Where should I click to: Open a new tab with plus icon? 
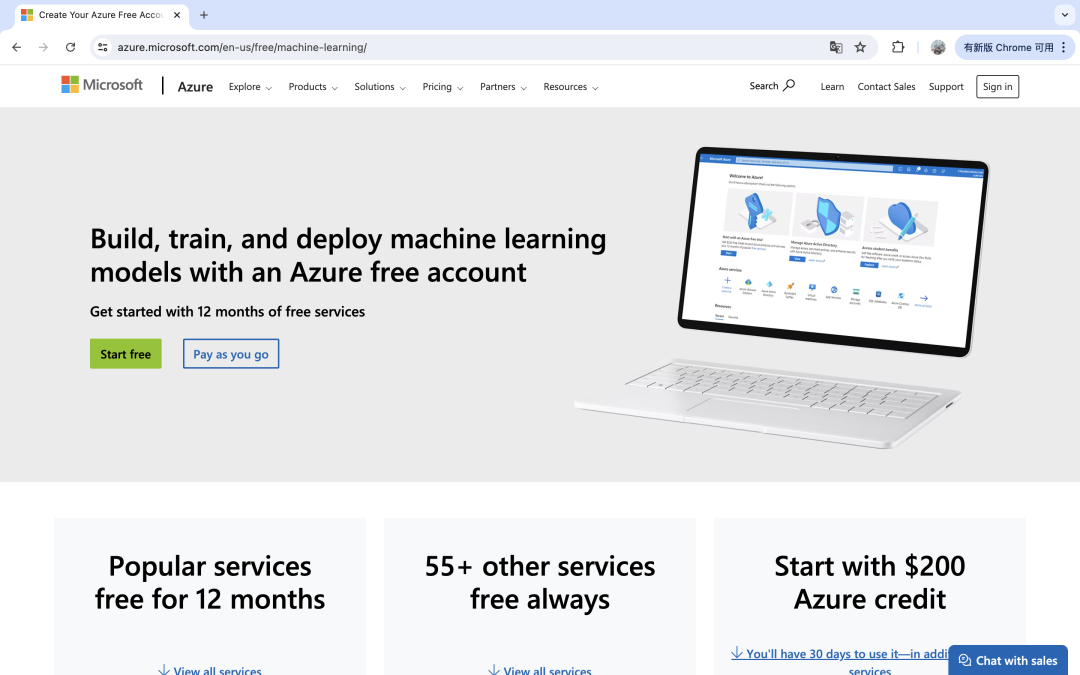(x=204, y=14)
